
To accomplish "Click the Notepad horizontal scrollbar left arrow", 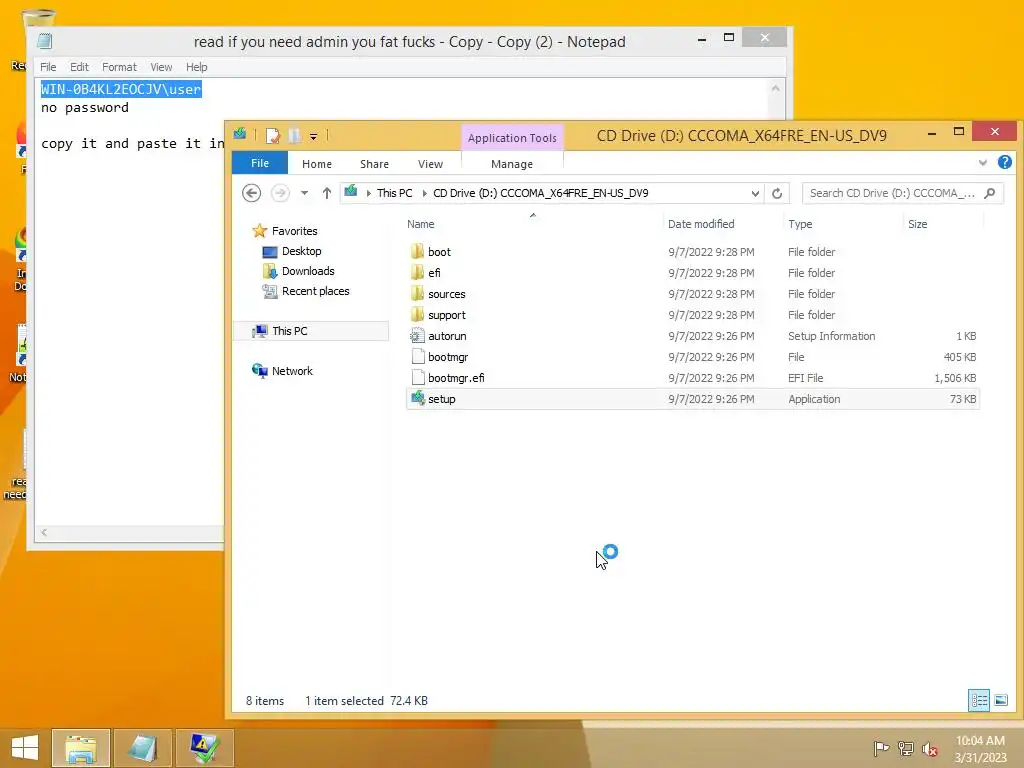I will pos(44,532).
